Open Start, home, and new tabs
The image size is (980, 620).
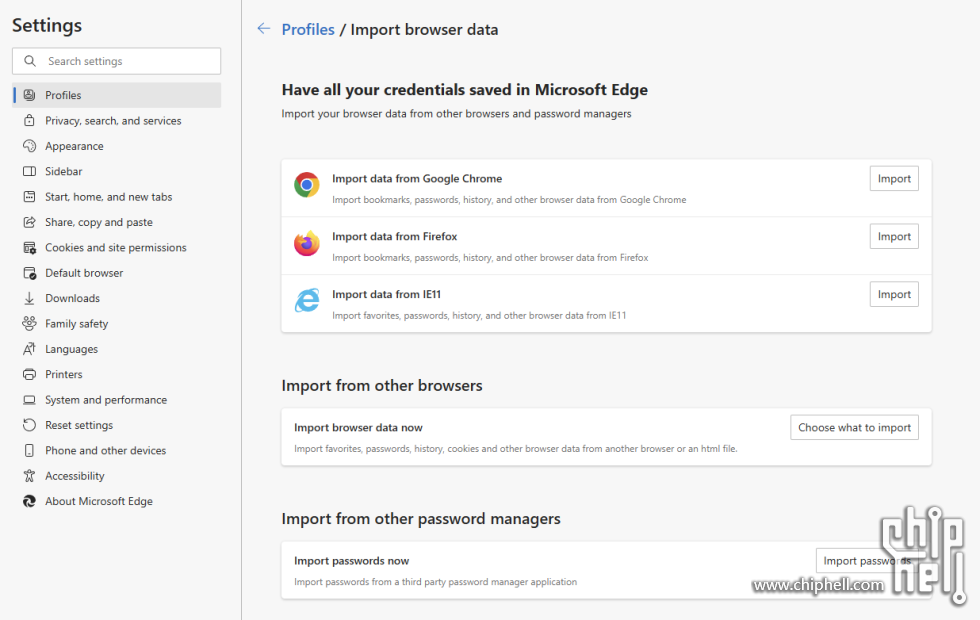tap(116, 197)
